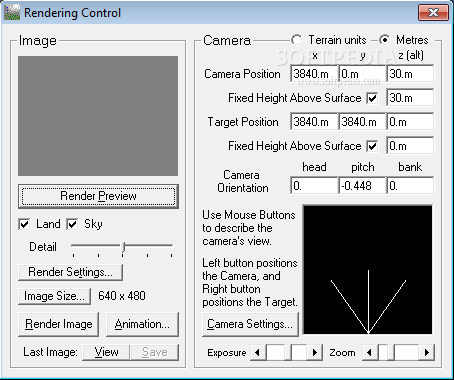Toggle camera Fixed Height Above Surface checkbox
This screenshot has height=380, width=454.
tap(372, 98)
